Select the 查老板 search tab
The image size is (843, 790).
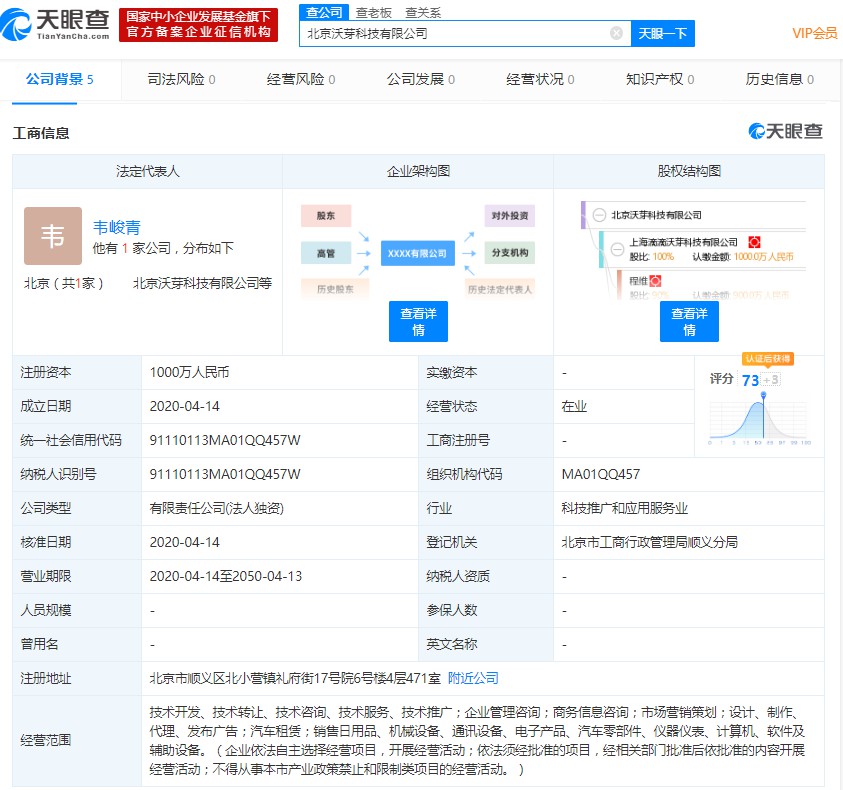tap(374, 12)
